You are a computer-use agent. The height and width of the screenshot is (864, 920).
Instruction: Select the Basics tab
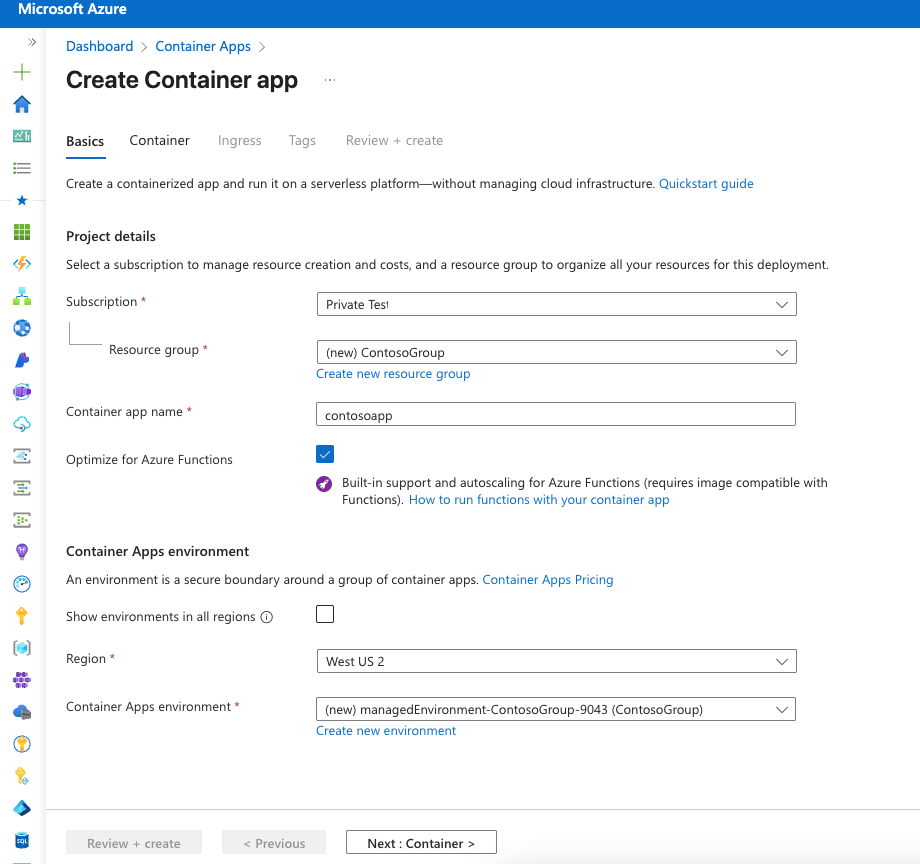(x=85, y=141)
